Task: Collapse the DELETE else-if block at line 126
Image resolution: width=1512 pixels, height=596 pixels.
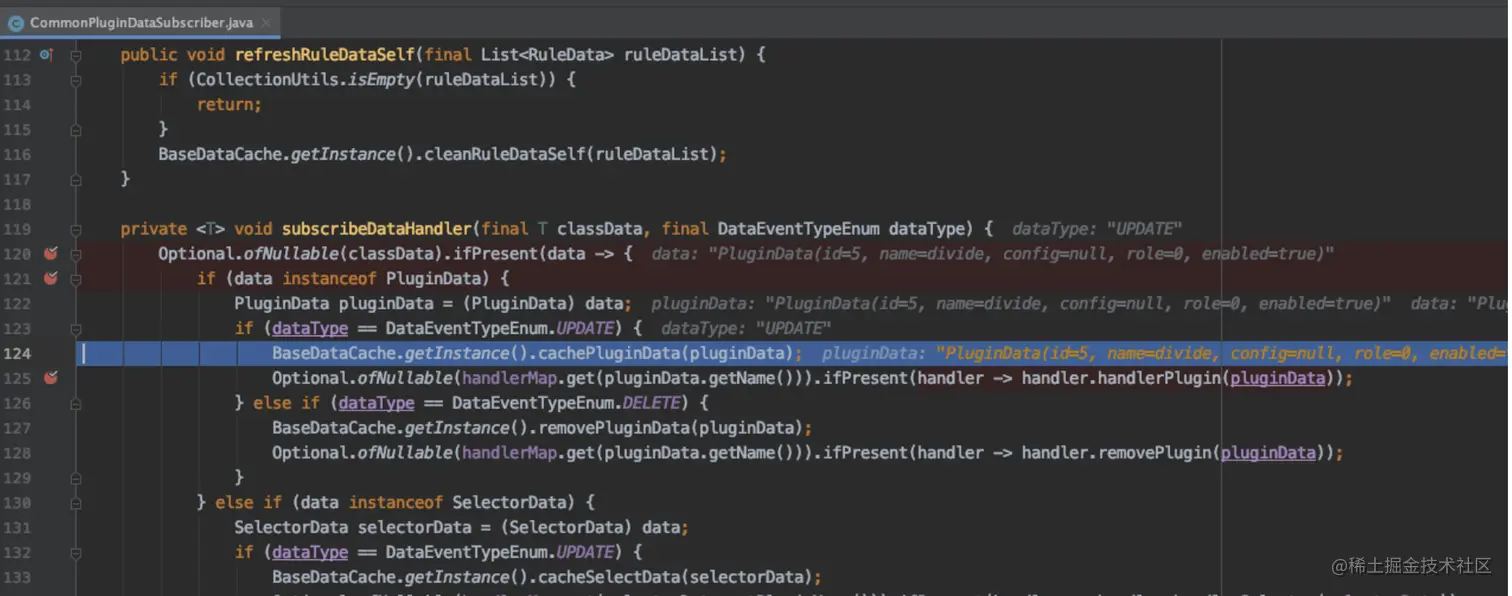Action: pyautogui.click(x=76, y=403)
